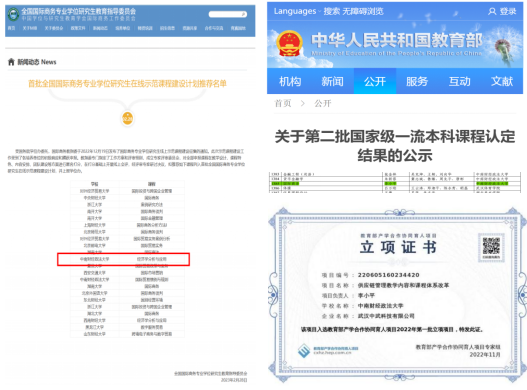Click the orange date badge under the title
527x390 pixels.
click(x=127, y=118)
